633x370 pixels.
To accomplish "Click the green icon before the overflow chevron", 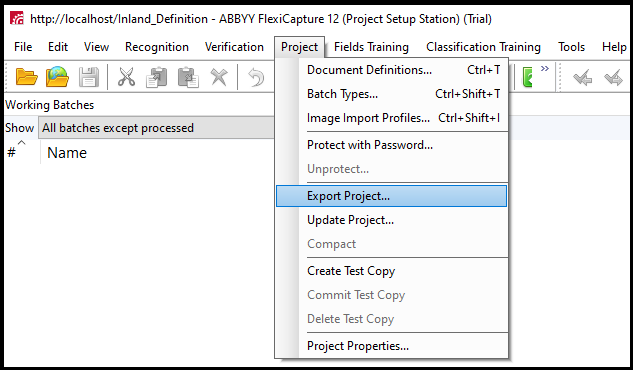I will click(527, 77).
